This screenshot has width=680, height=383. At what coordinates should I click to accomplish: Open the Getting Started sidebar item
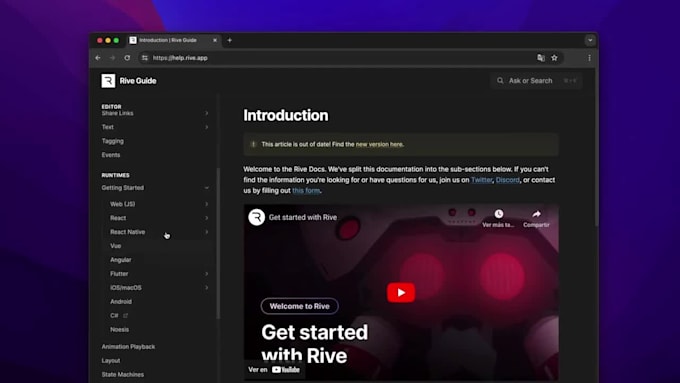click(x=123, y=188)
